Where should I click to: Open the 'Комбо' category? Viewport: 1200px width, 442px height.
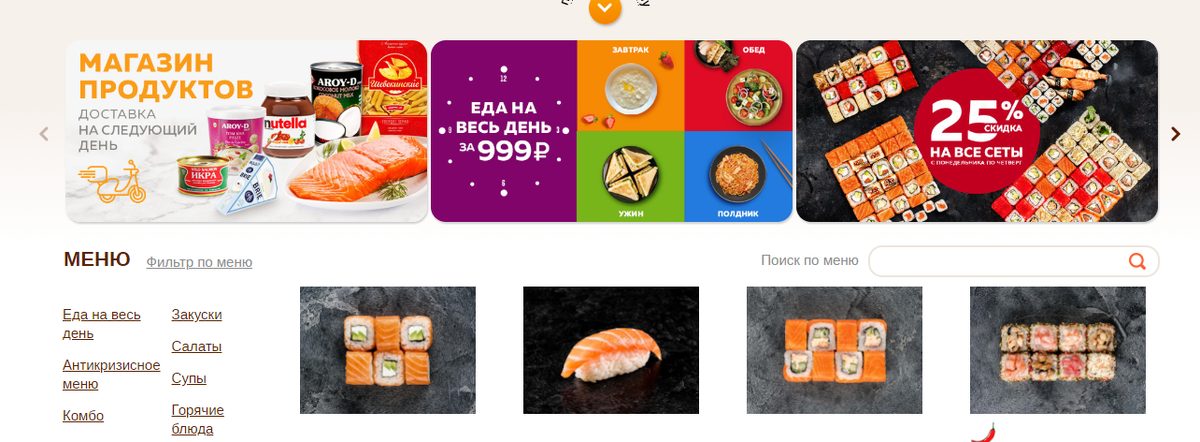(83, 416)
